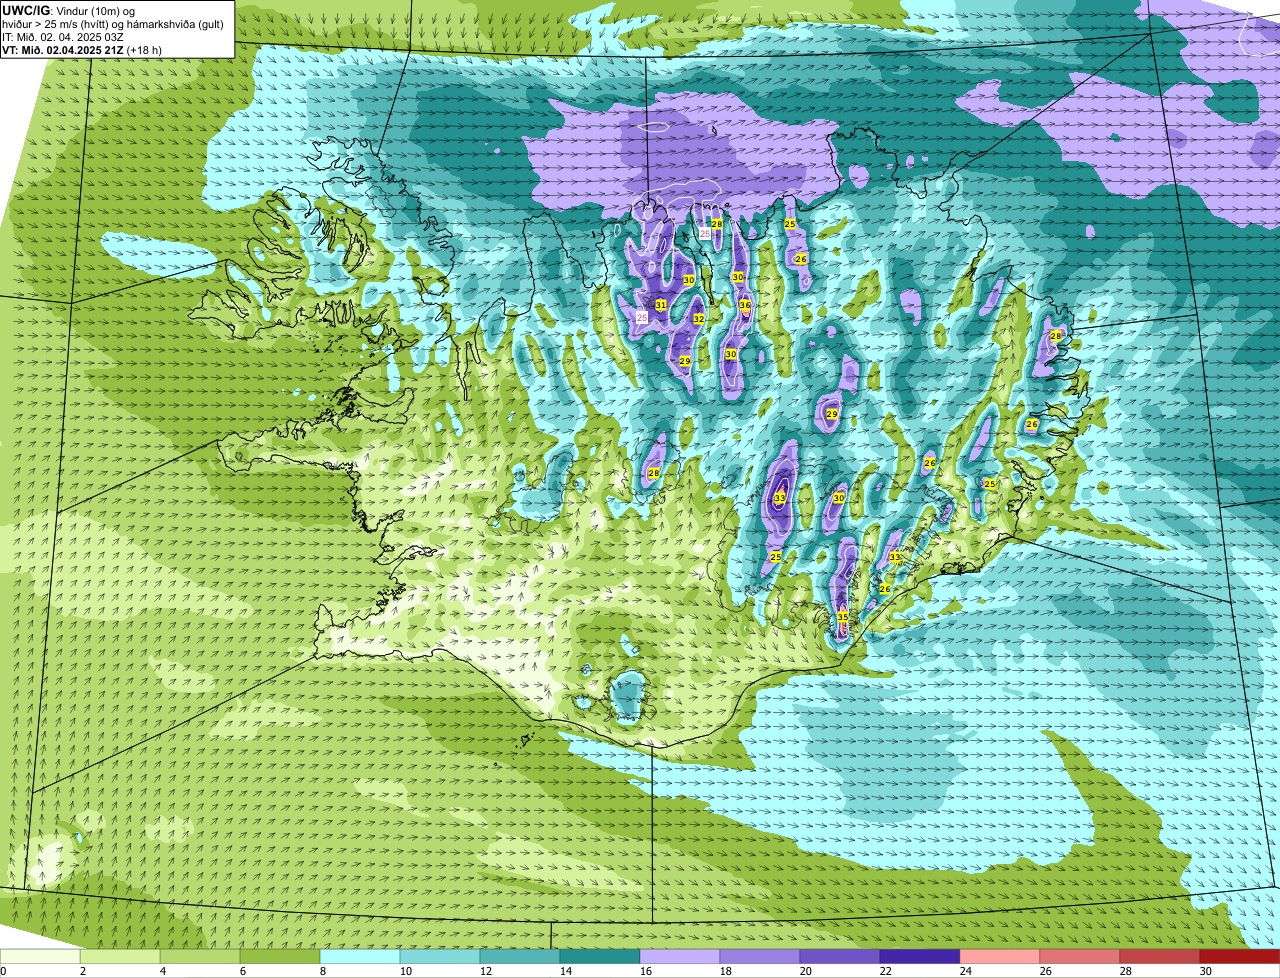Click the "VT: Mið. 02.04.2025 21Z (+18 h)" line
This screenshot has width=1280, height=978.
82,50
